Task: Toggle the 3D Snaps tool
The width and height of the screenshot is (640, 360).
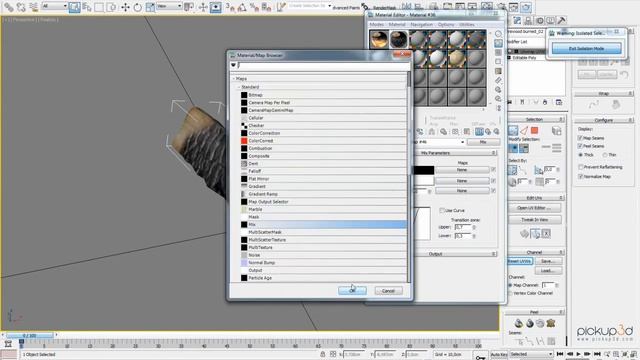Action: point(230,7)
